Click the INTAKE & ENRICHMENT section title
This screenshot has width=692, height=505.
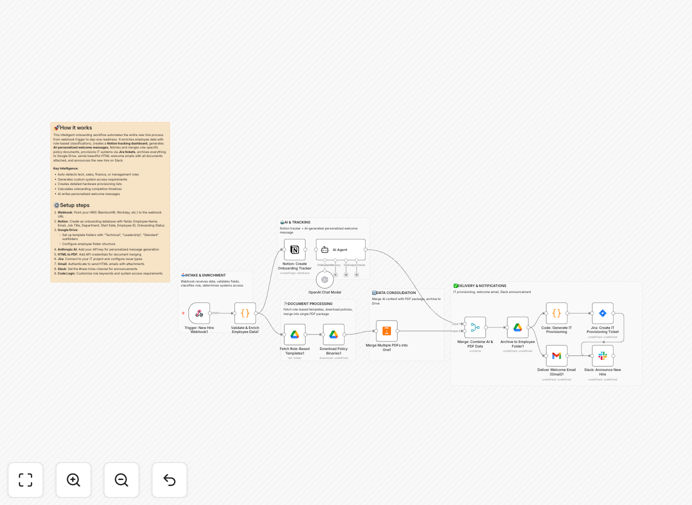click(203, 275)
